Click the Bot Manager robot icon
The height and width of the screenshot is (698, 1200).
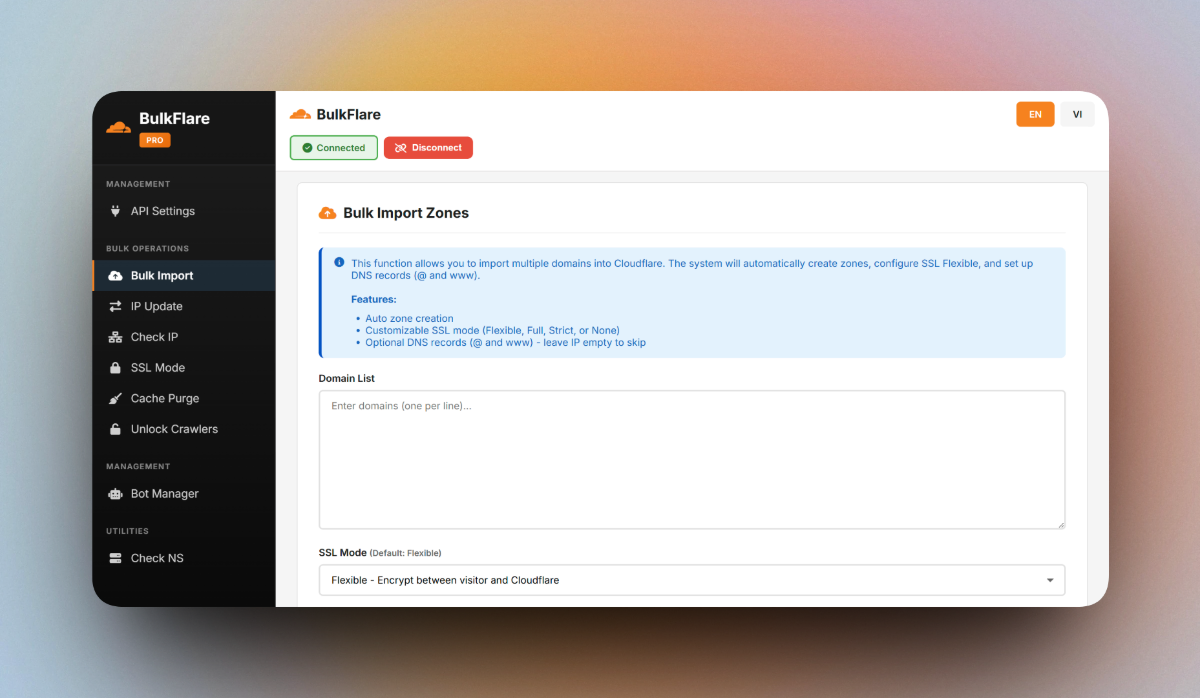(115, 494)
